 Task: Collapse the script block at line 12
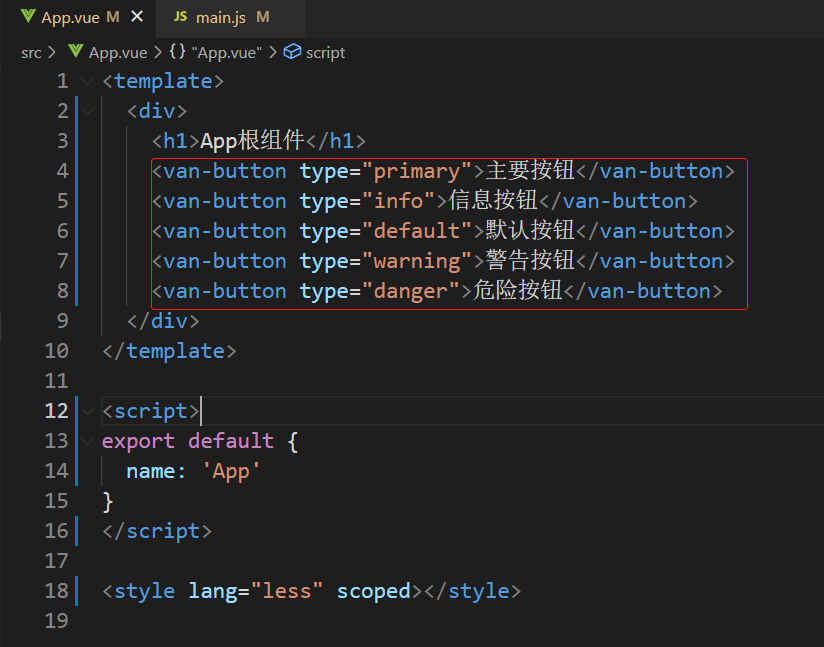coord(87,411)
